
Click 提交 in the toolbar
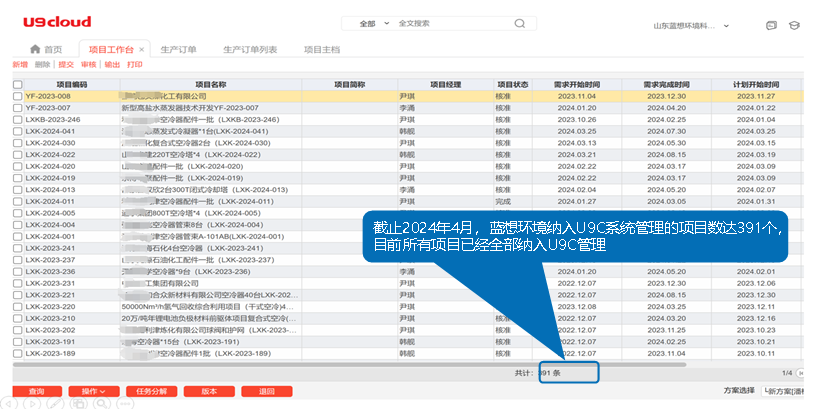[66, 65]
